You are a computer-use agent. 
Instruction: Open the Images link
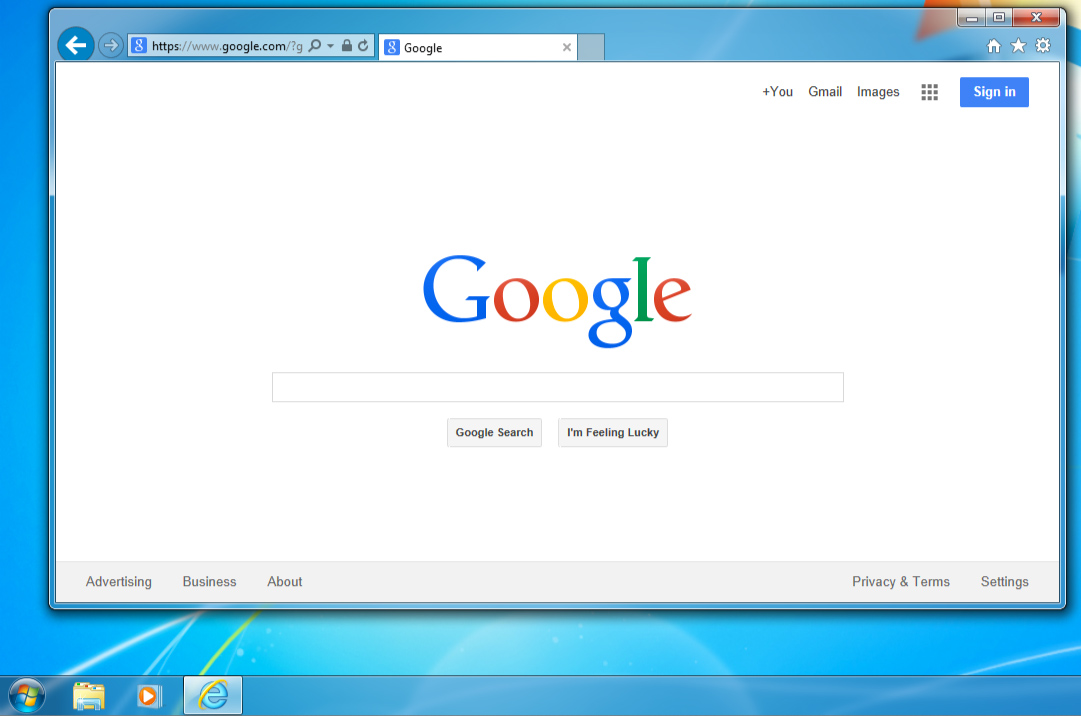(x=878, y=92)
